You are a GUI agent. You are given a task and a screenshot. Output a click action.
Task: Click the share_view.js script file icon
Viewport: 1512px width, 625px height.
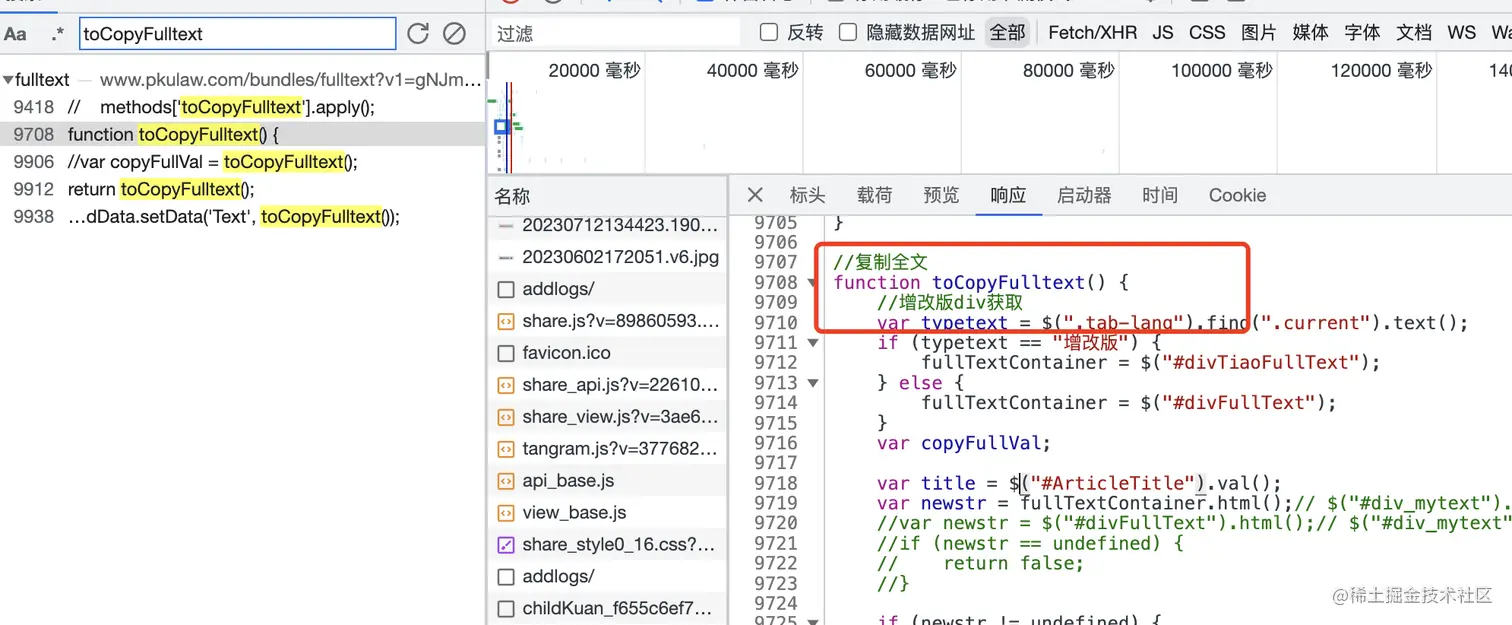tap(505, 418)
